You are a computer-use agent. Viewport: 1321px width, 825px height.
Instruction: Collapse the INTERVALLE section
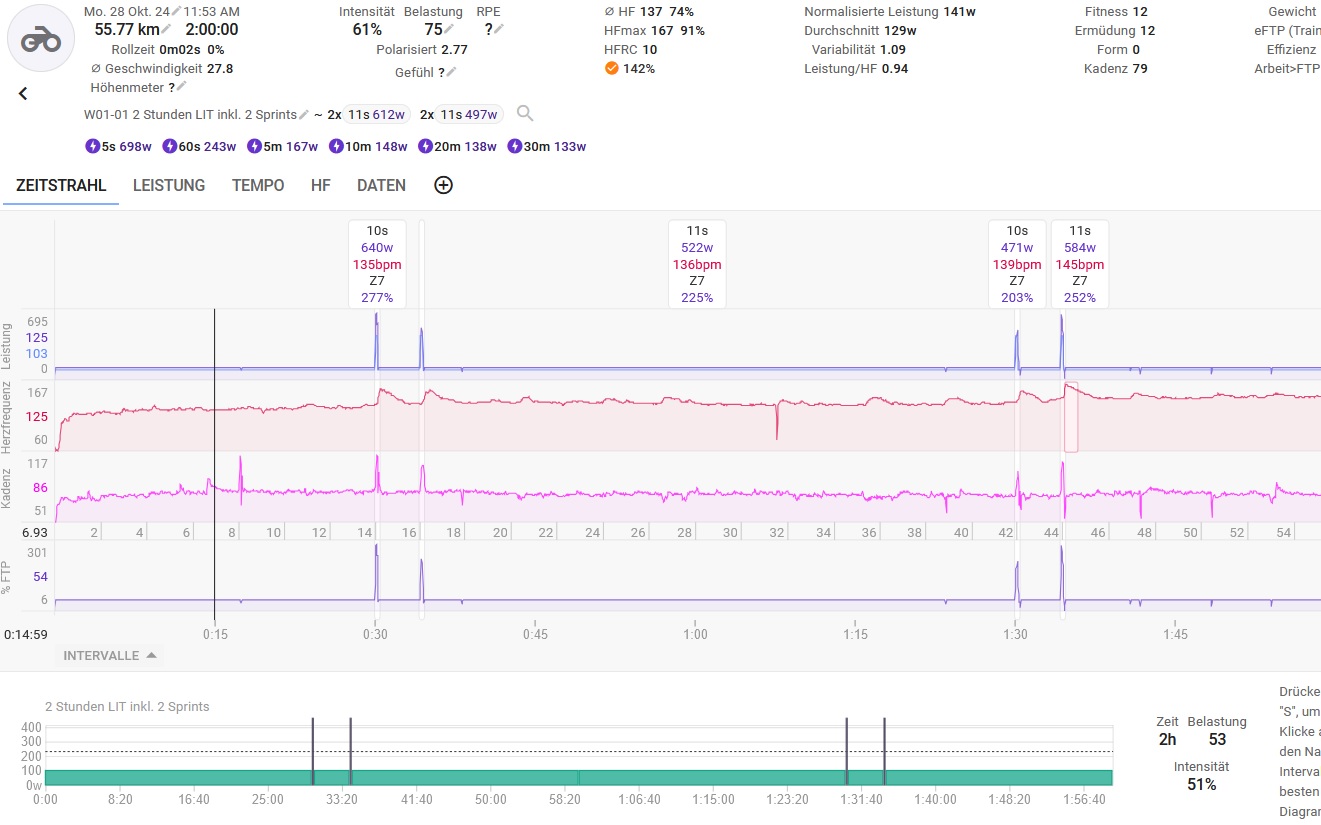[x=110, y=656]
